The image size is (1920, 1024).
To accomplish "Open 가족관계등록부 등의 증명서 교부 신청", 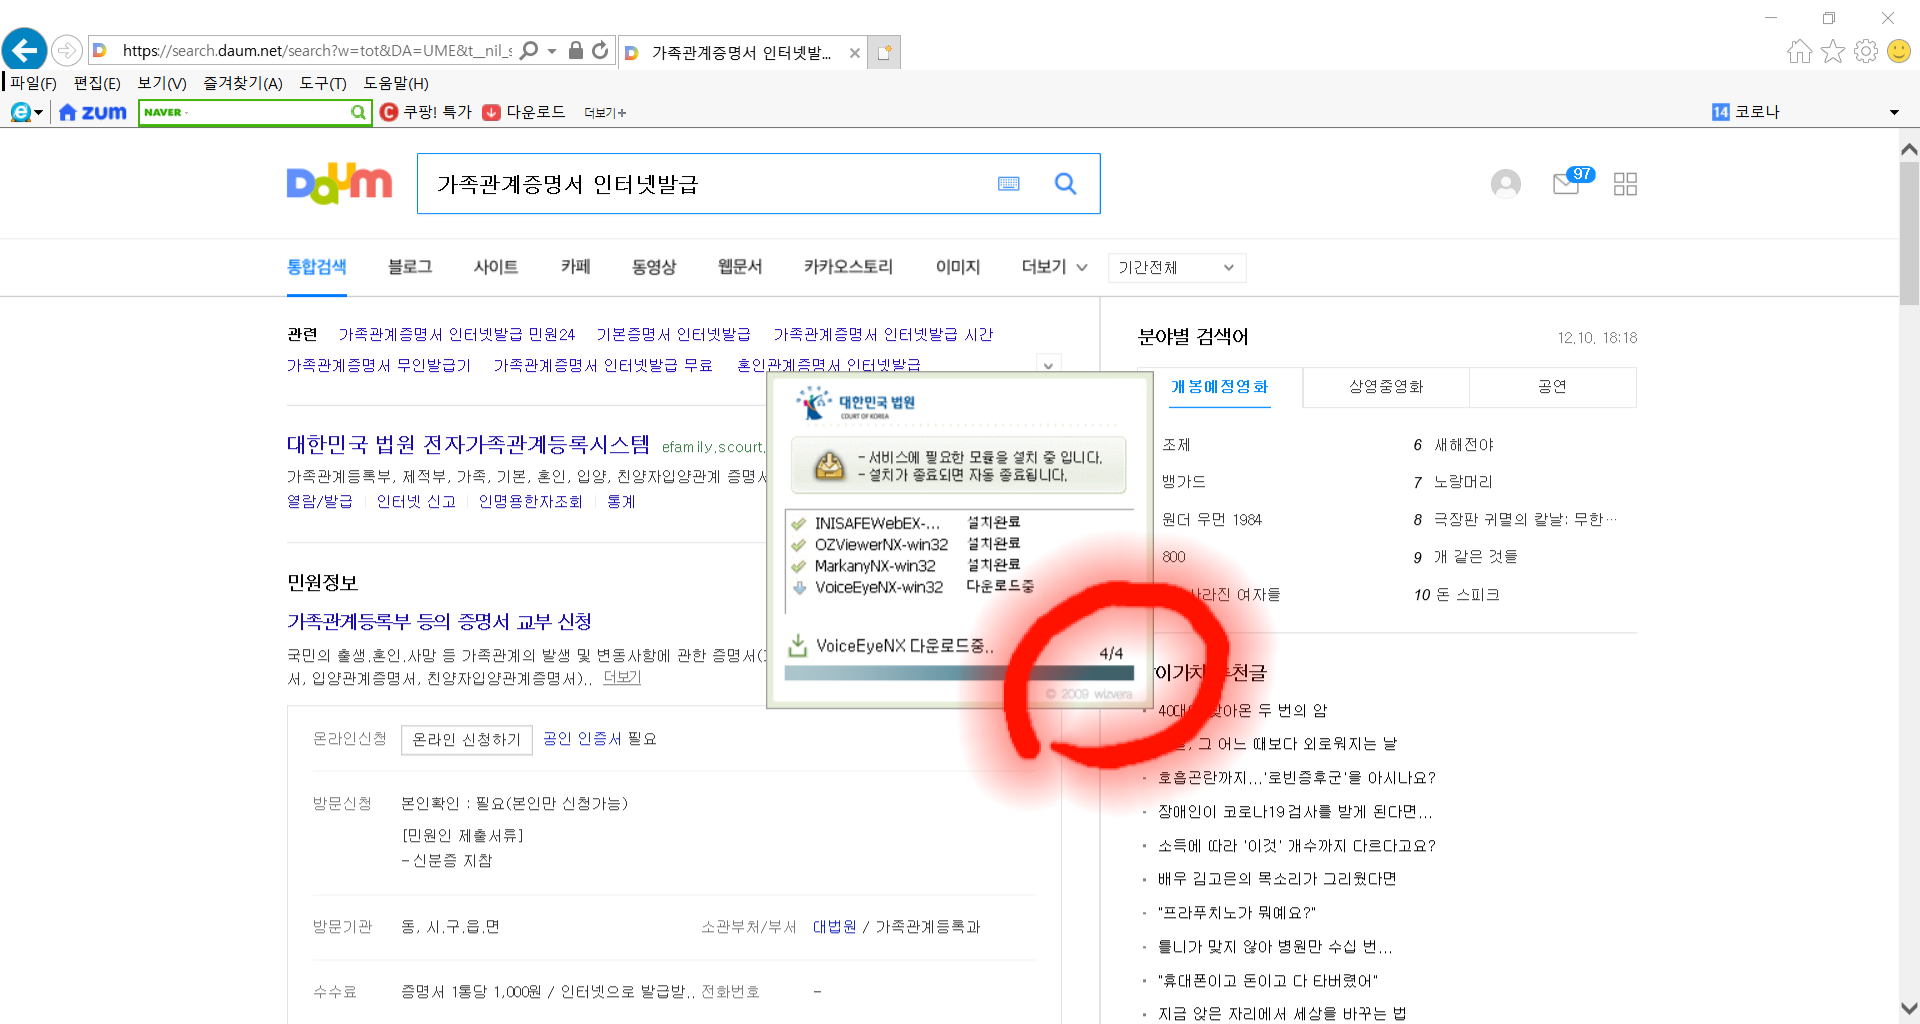I will pyautogui.click(x=439, y=621).
